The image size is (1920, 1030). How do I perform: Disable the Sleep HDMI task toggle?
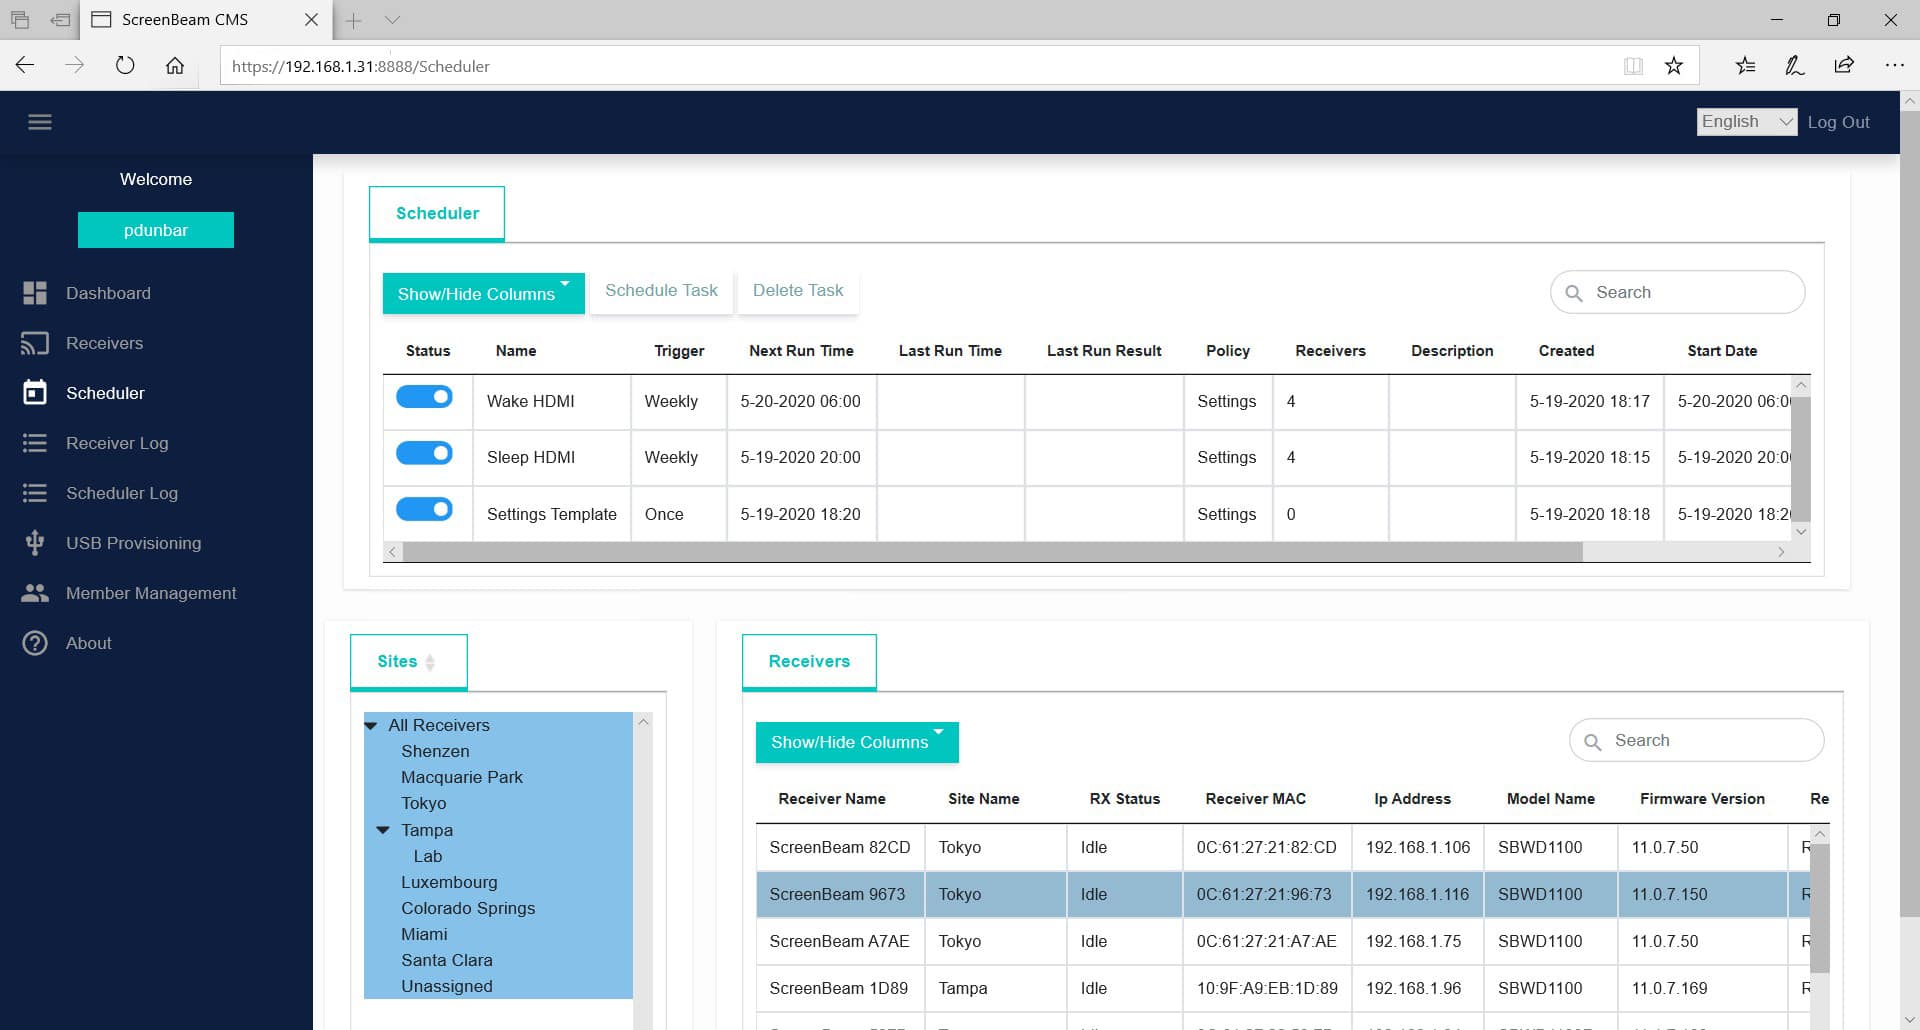click(x=424, y=454)
